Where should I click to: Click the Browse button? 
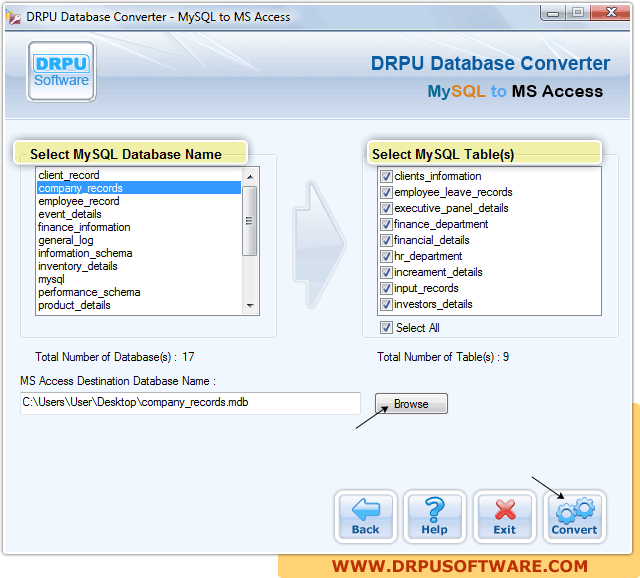[411, 404]
